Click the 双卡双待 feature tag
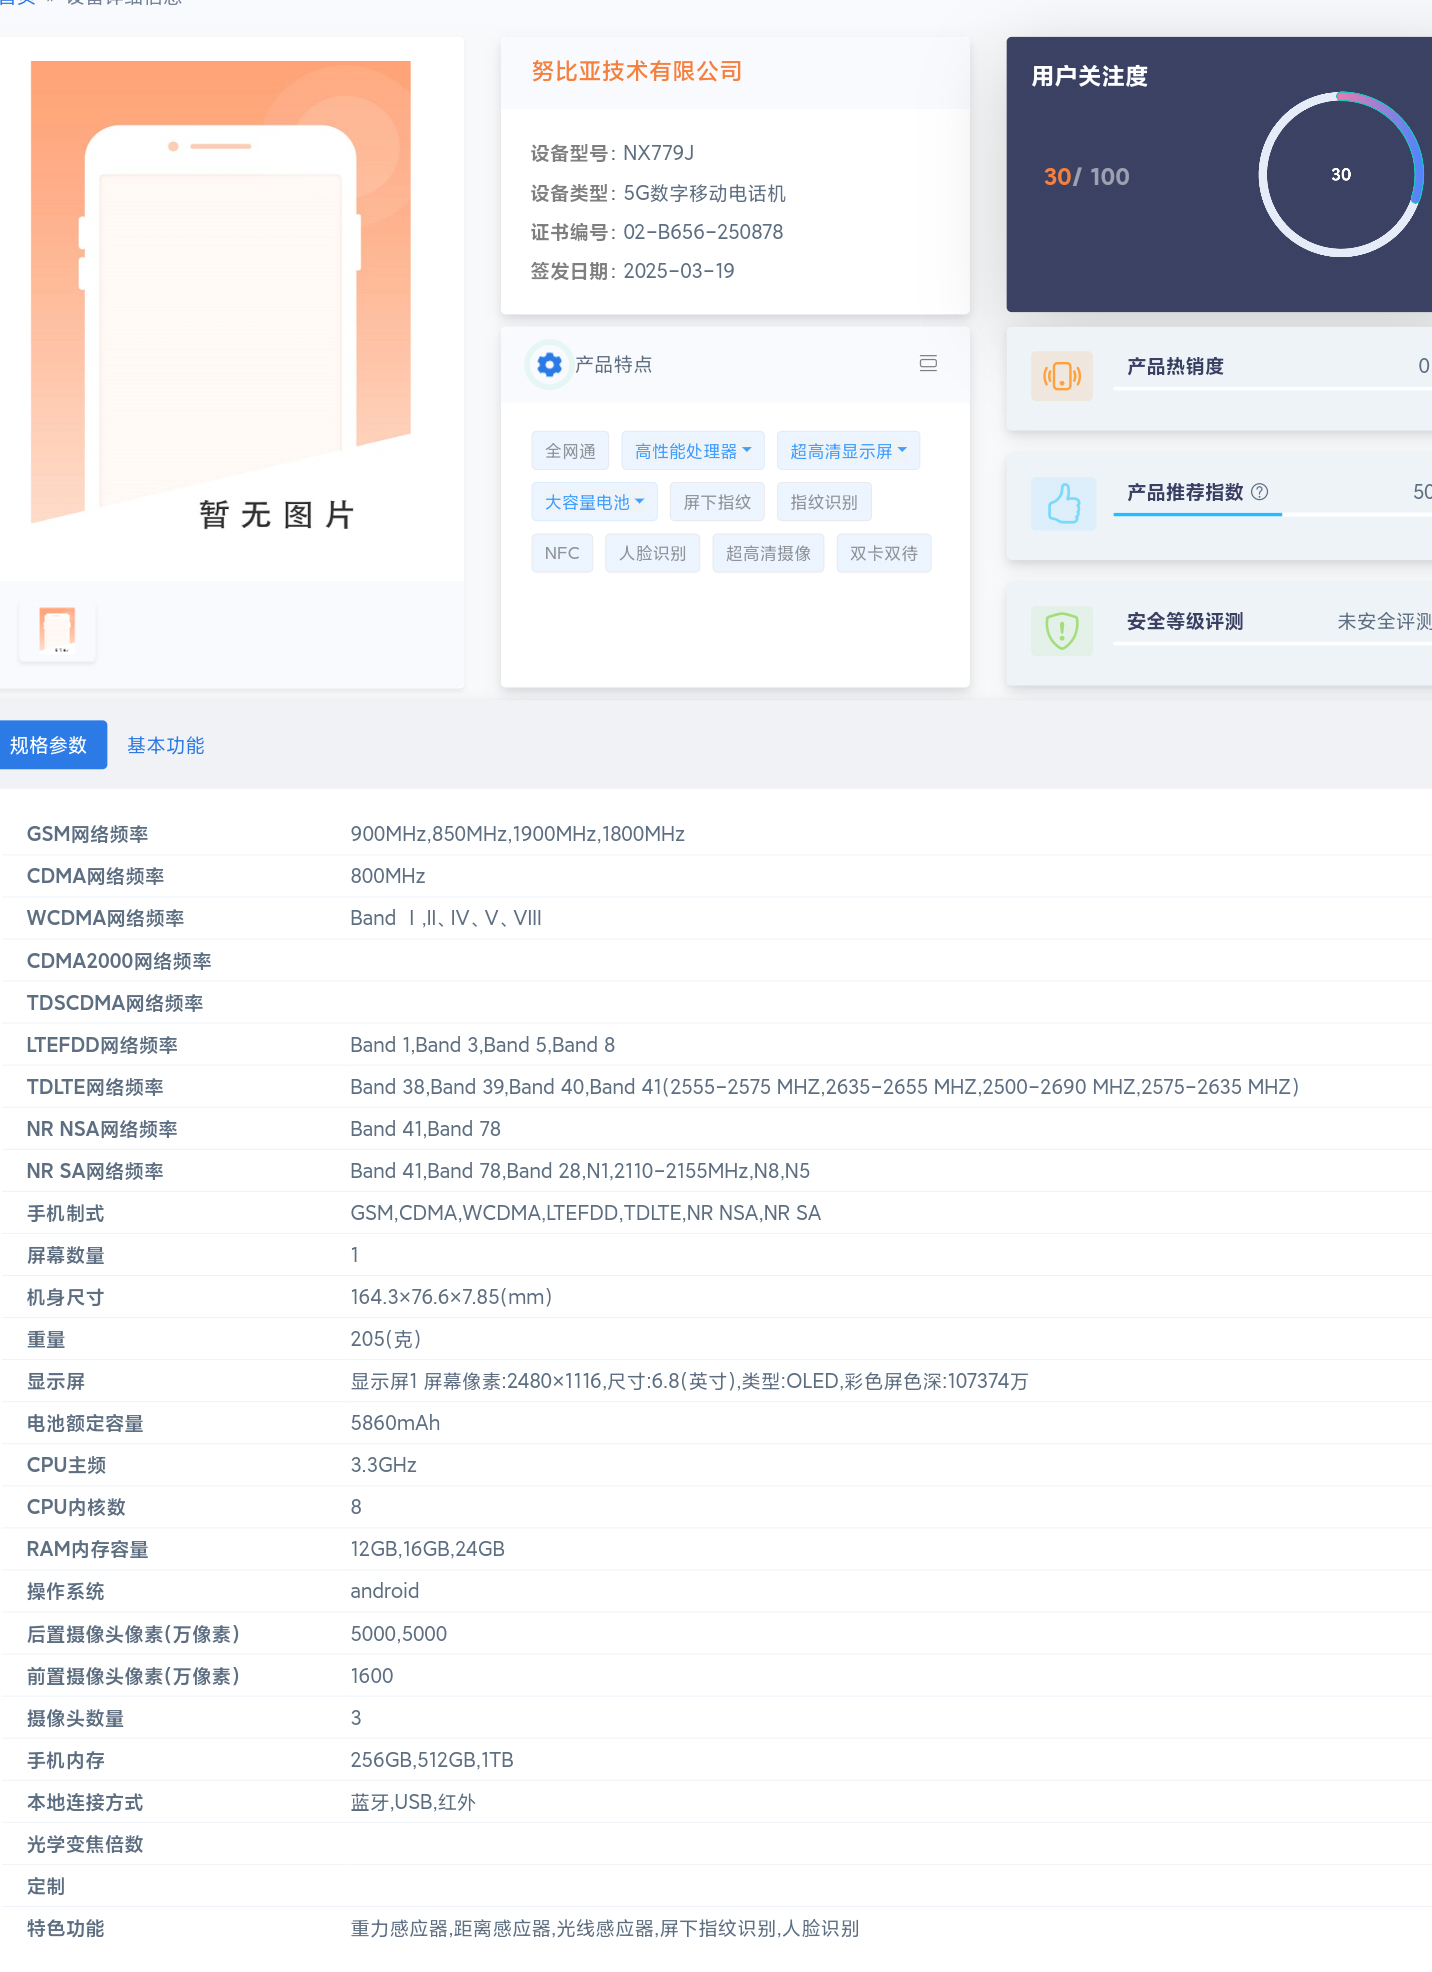Screen dimensions: 1432x1972 (884, 553)
